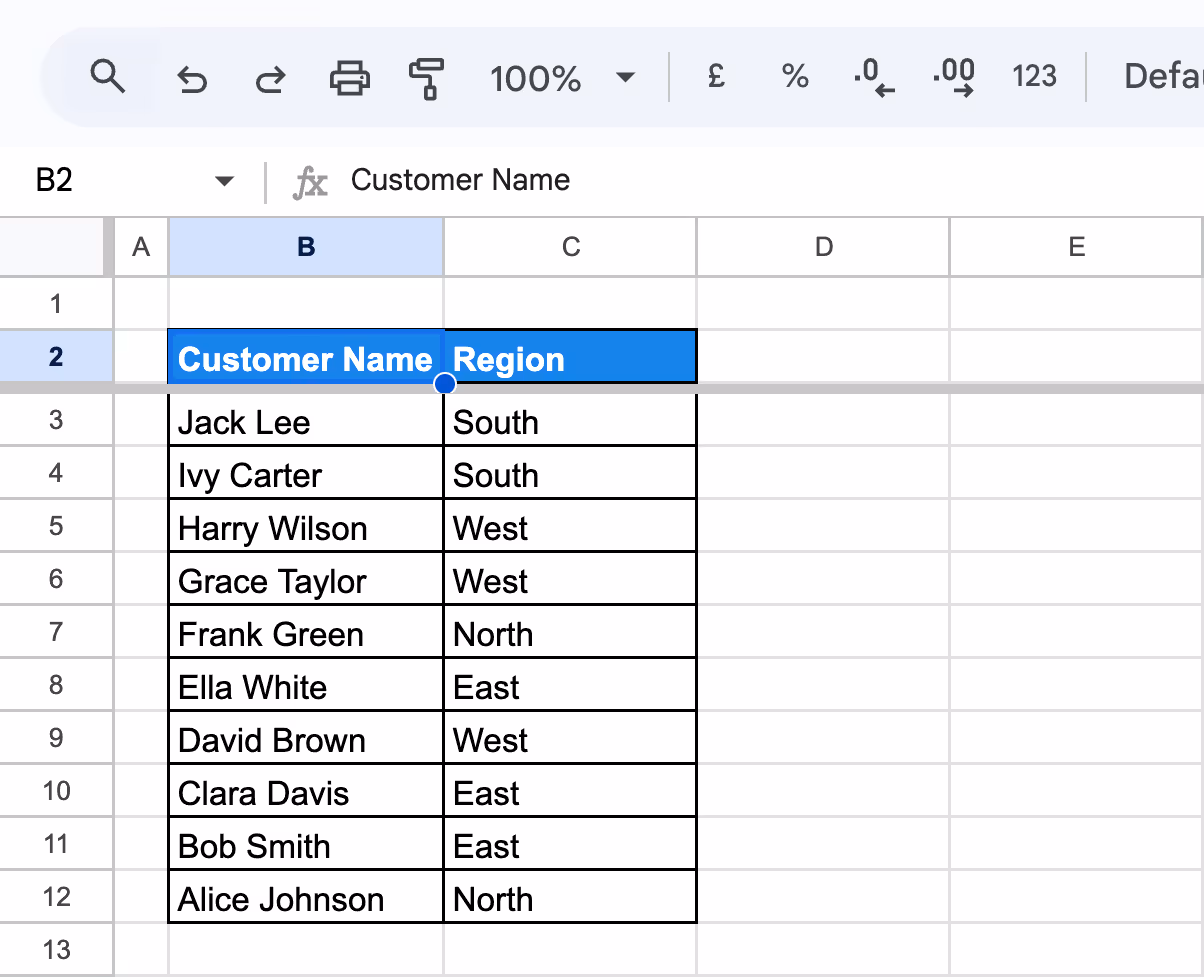This screenshot has height=977, width=1204.
Task: Open search within the spreadsheet
Action: click(x=108, y=75)
